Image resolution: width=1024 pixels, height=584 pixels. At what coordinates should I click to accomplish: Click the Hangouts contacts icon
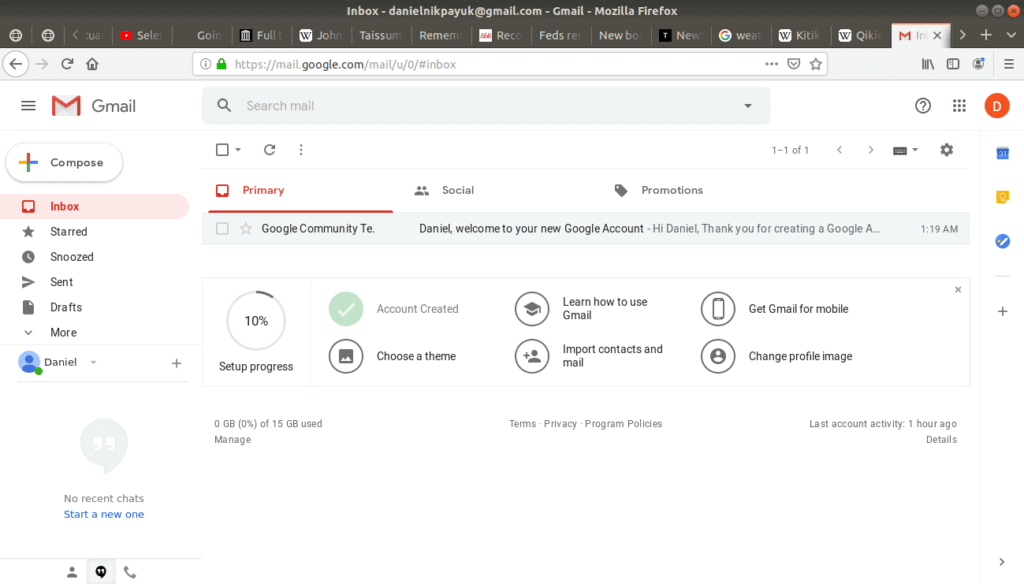[x=72, y=572]
